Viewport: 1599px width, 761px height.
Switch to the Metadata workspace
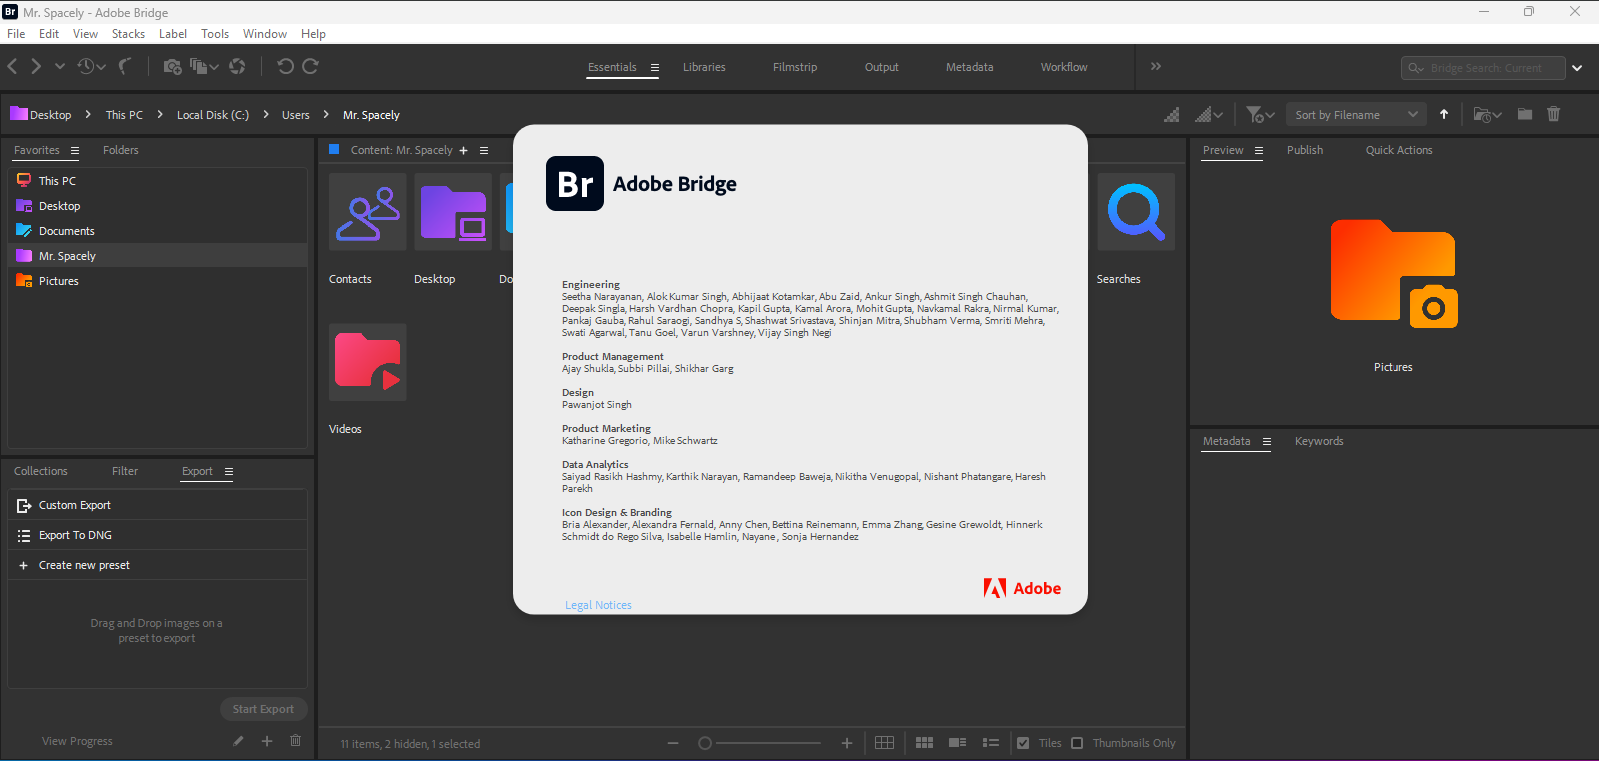pos(969,67)
